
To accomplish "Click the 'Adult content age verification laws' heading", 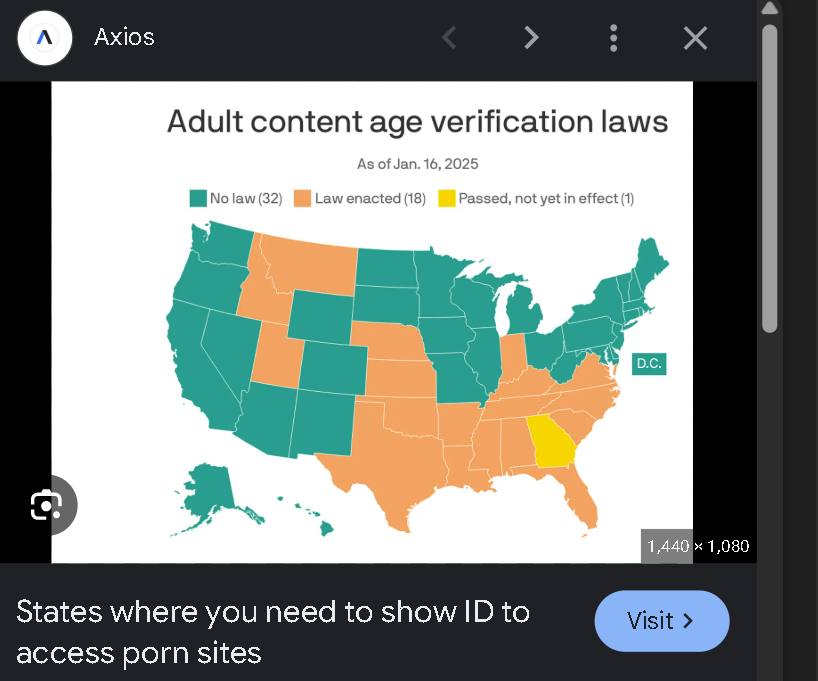I will tap(417, 123).
